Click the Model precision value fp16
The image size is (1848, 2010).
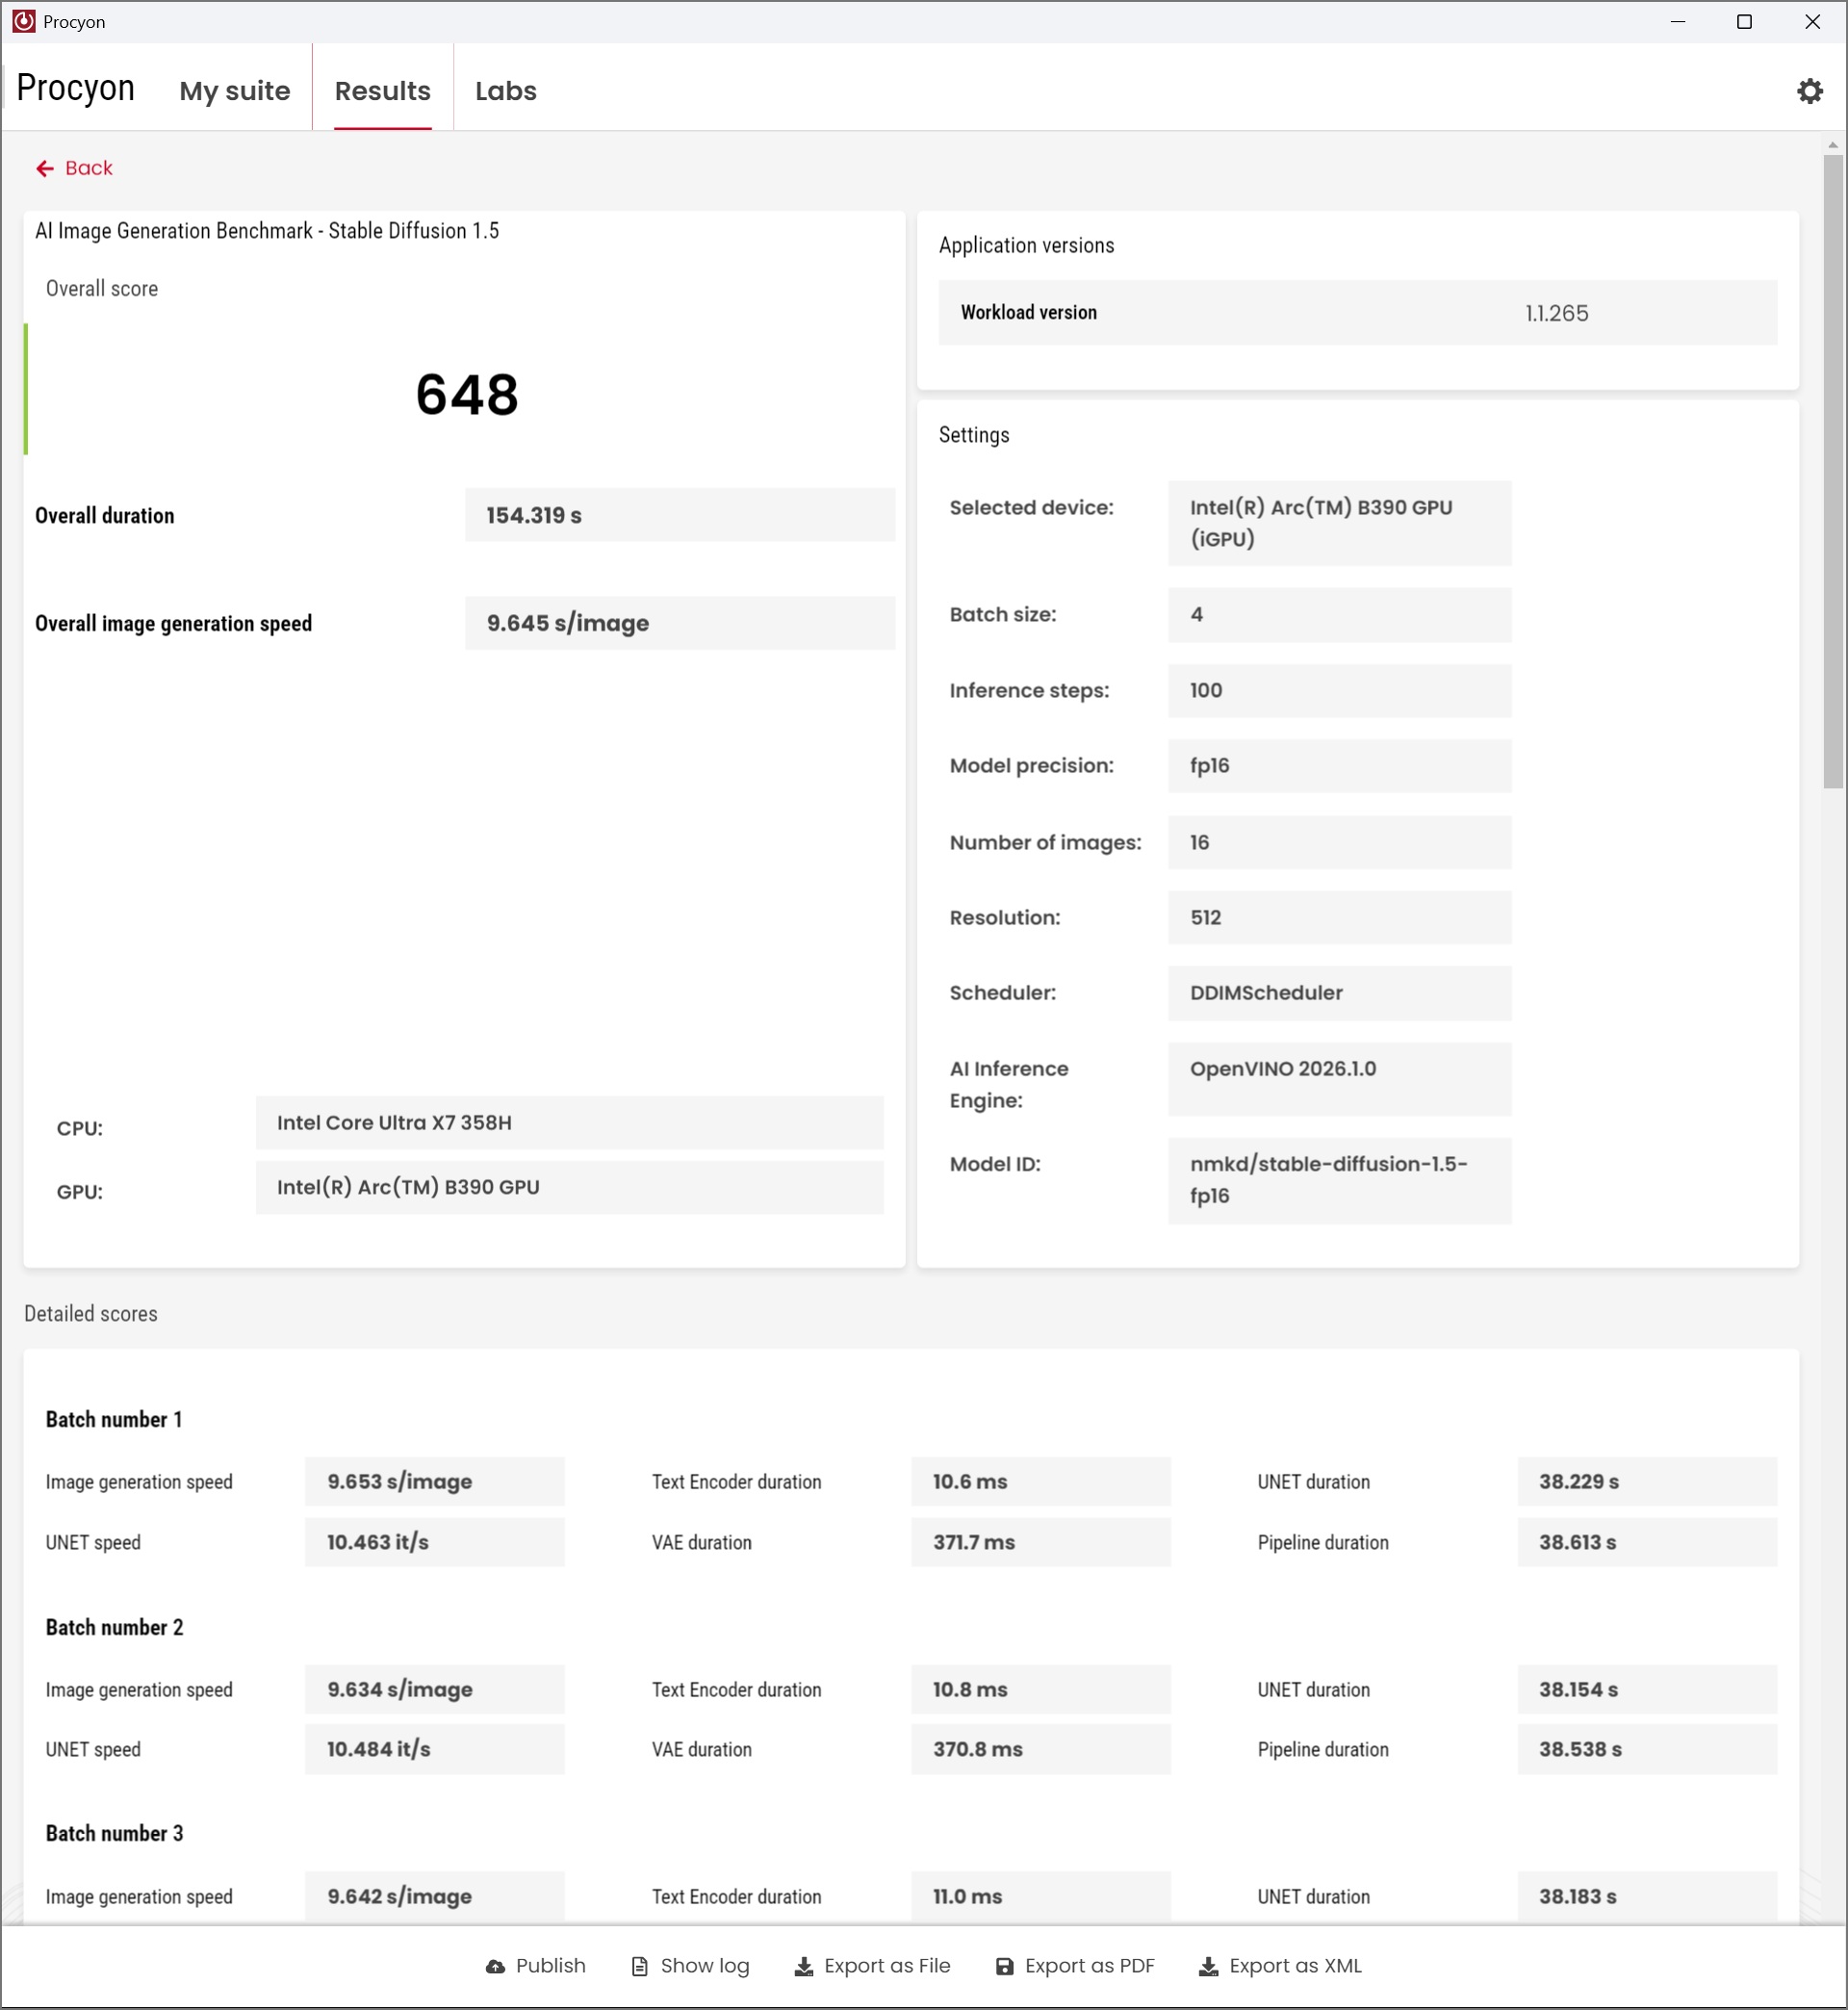click(x=1340, y=766)
